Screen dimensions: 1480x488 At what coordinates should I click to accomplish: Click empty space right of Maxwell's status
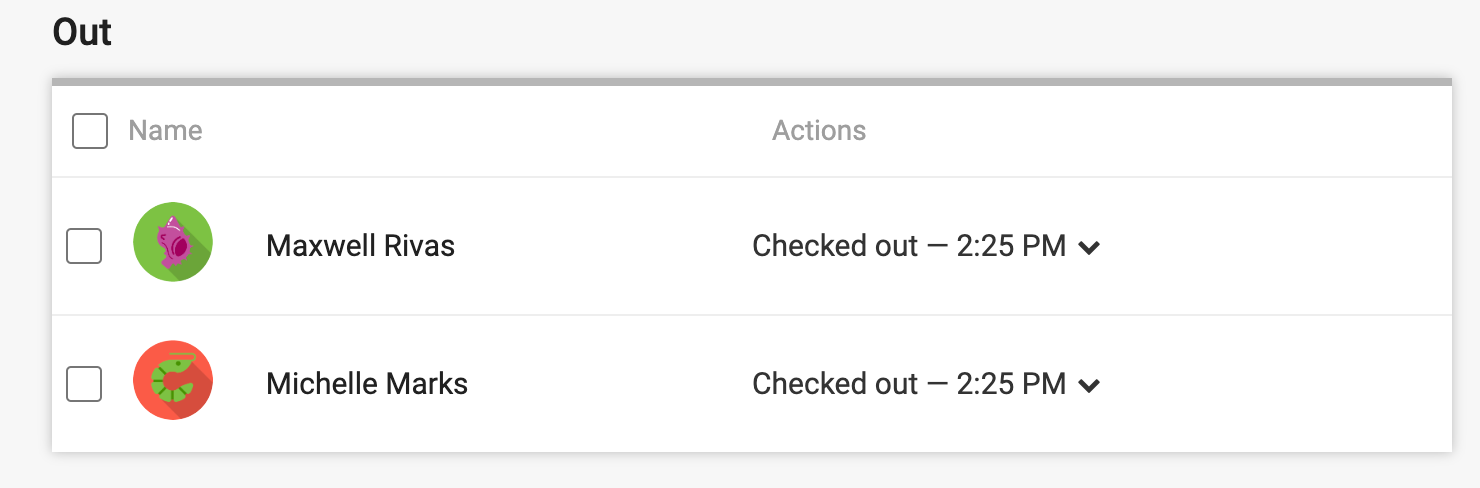[x=1276, y=246]
